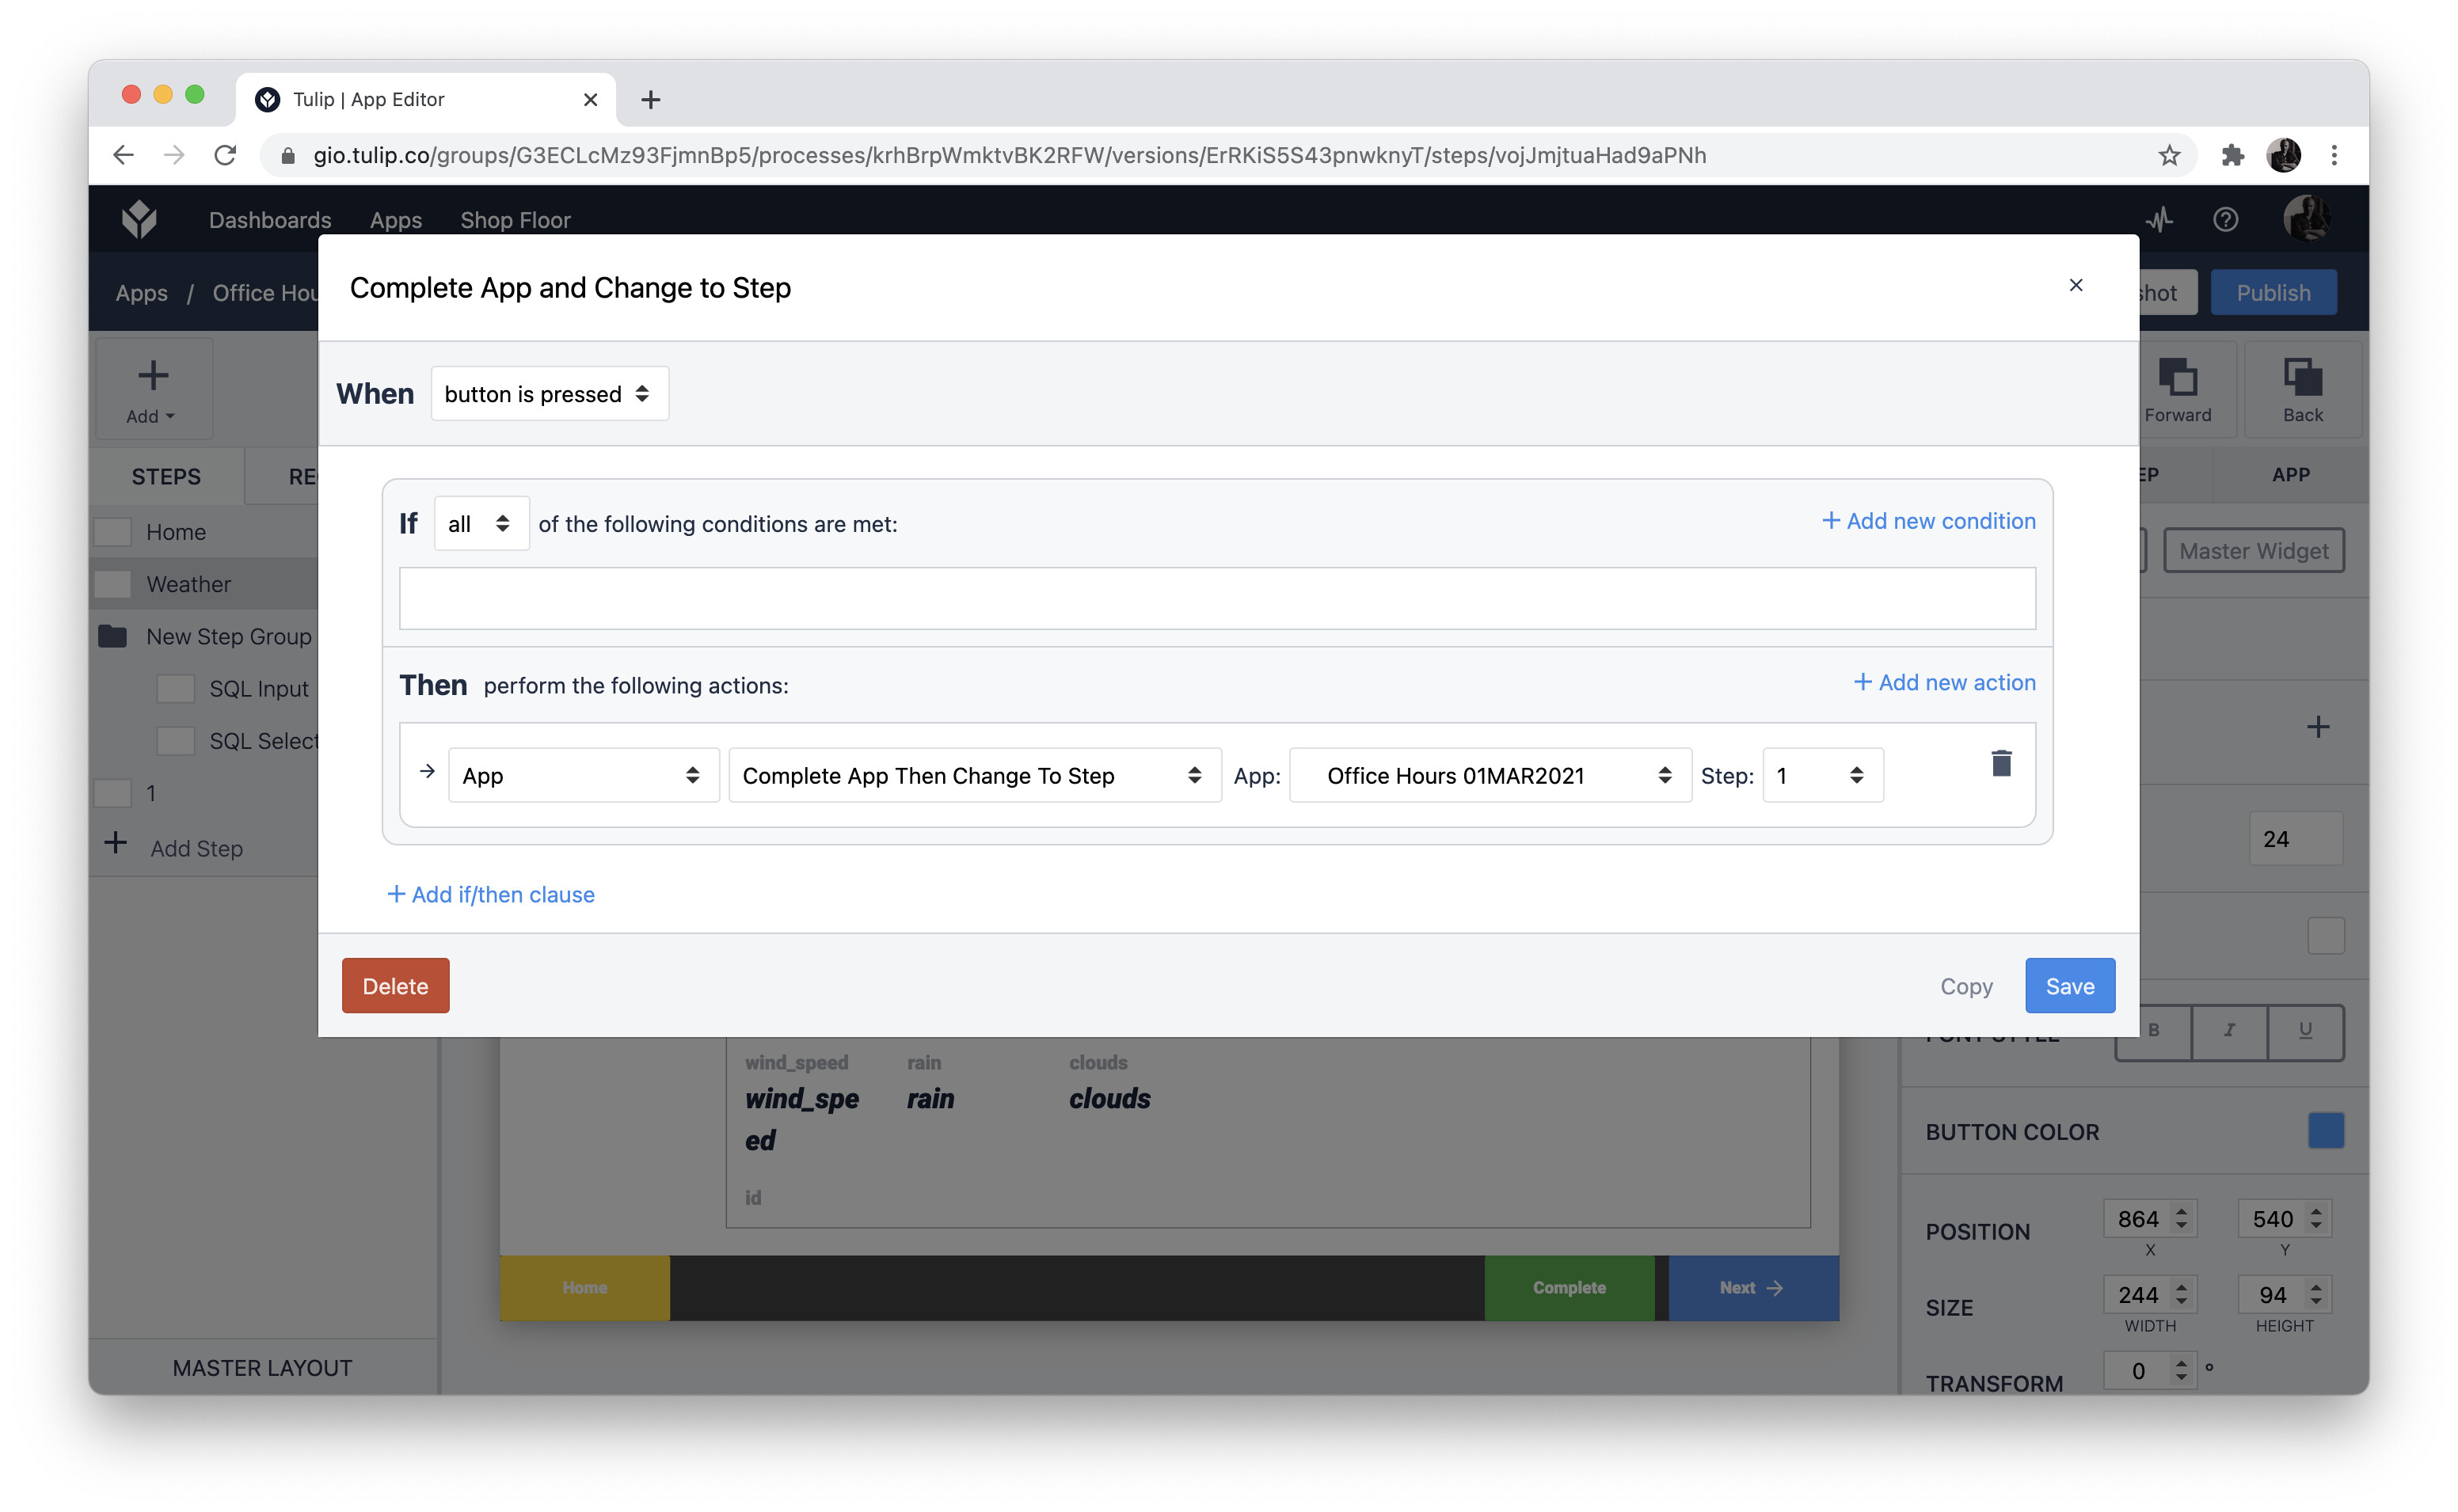The width and height of the screenshot is (2458, 1512).
Task: Open the 'button is pressed' When dropdown
Action: (549, 394)
